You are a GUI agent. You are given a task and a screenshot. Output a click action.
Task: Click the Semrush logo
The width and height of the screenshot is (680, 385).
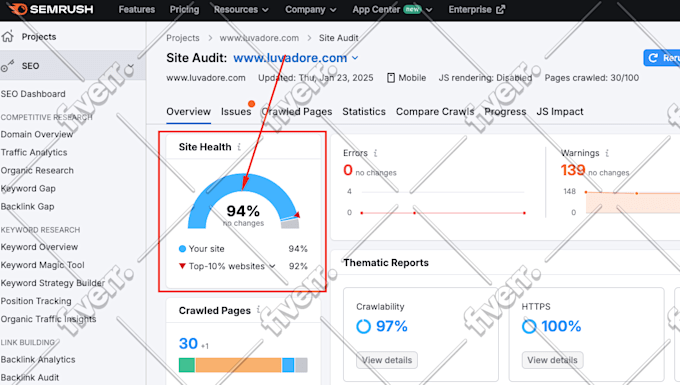click(51, 9)
